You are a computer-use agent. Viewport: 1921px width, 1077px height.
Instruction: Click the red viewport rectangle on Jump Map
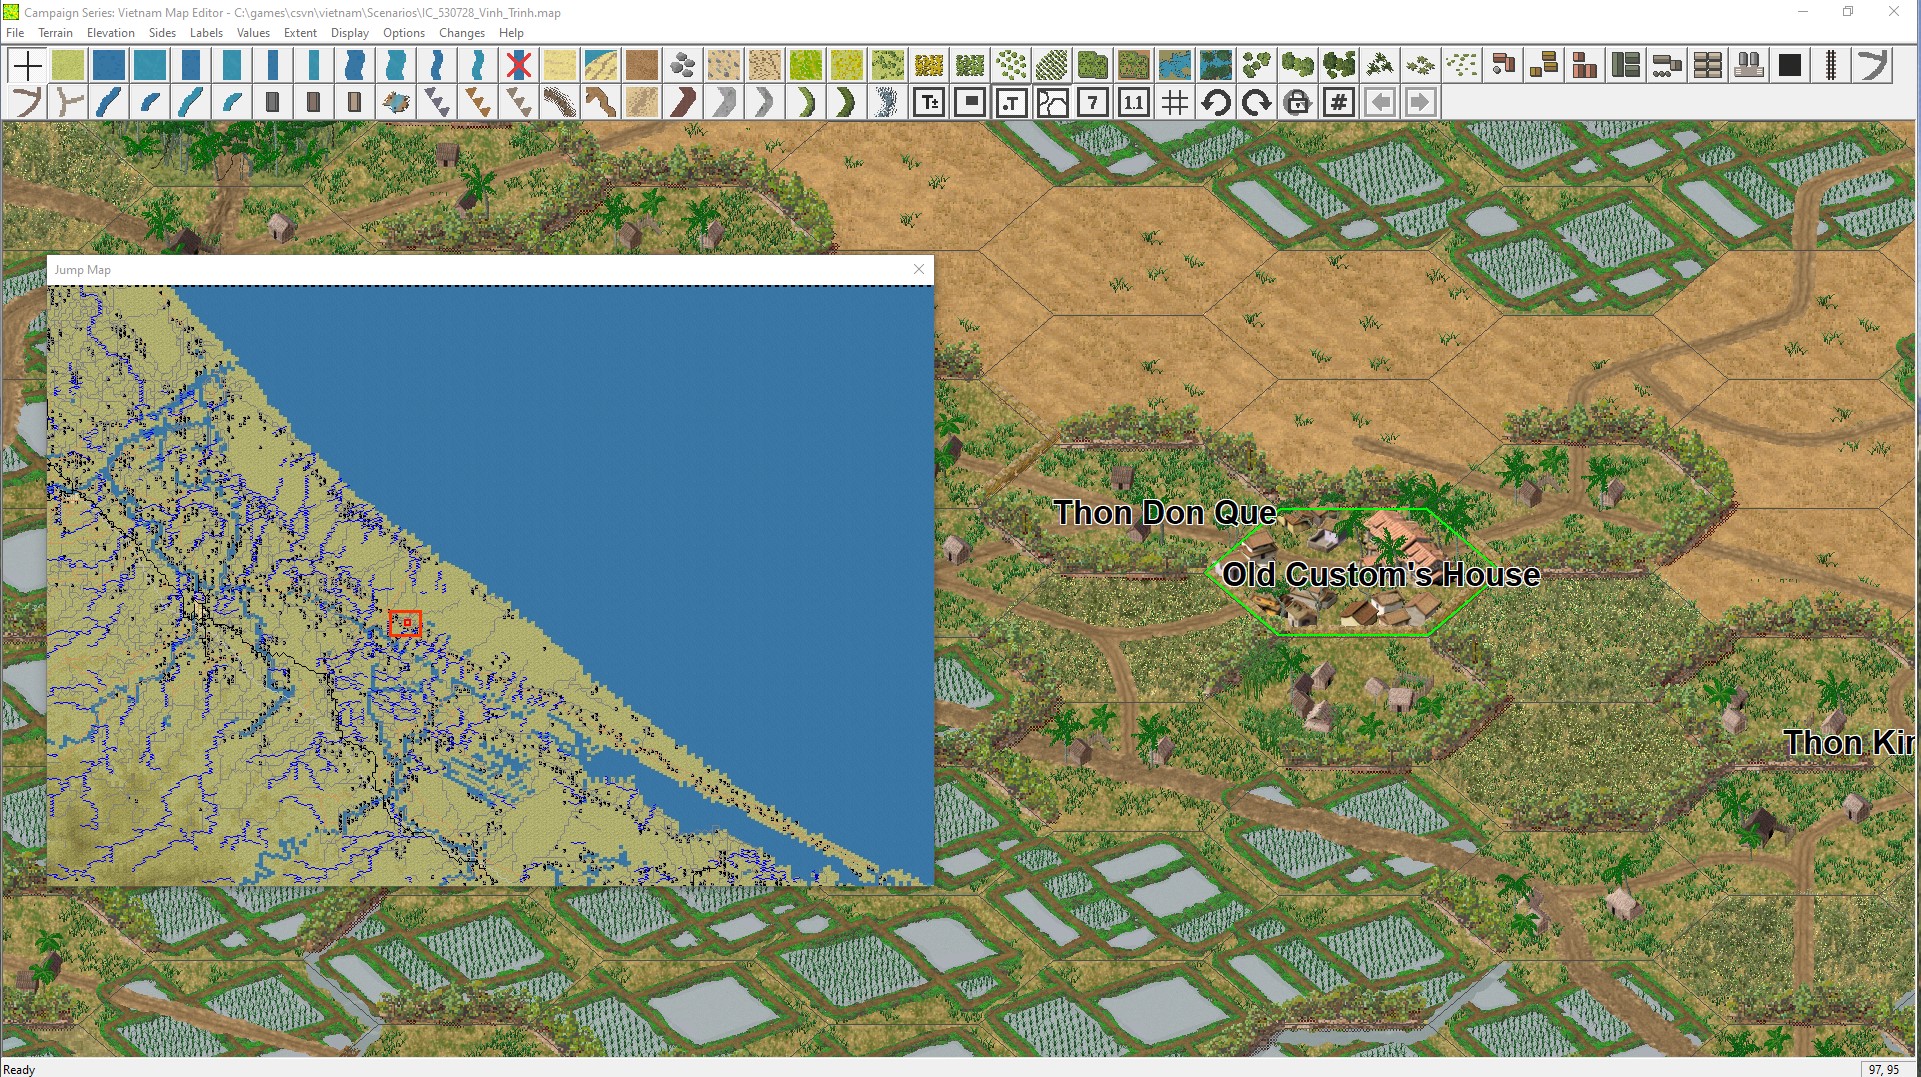tap(405, 624)
